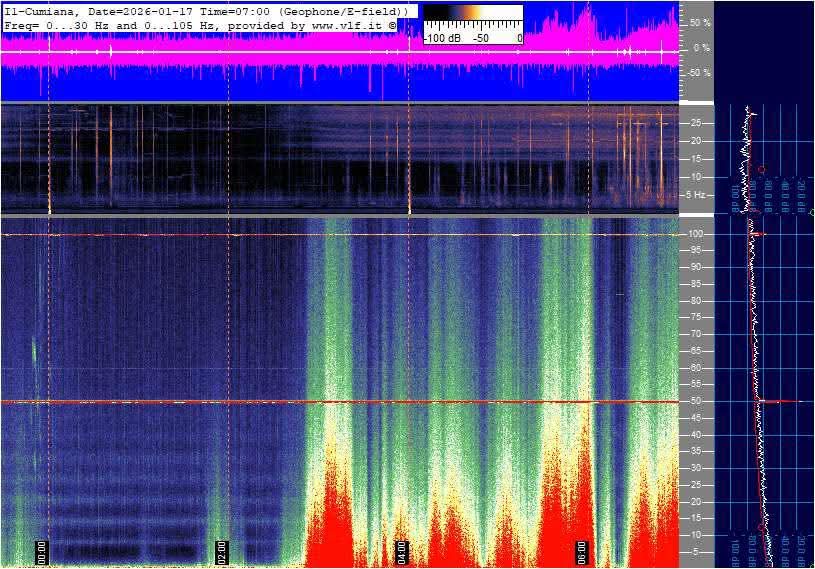This screenshot has height=569, width=815.
Task: Click the 04:00 time marker label
Action: pos(402,551)
